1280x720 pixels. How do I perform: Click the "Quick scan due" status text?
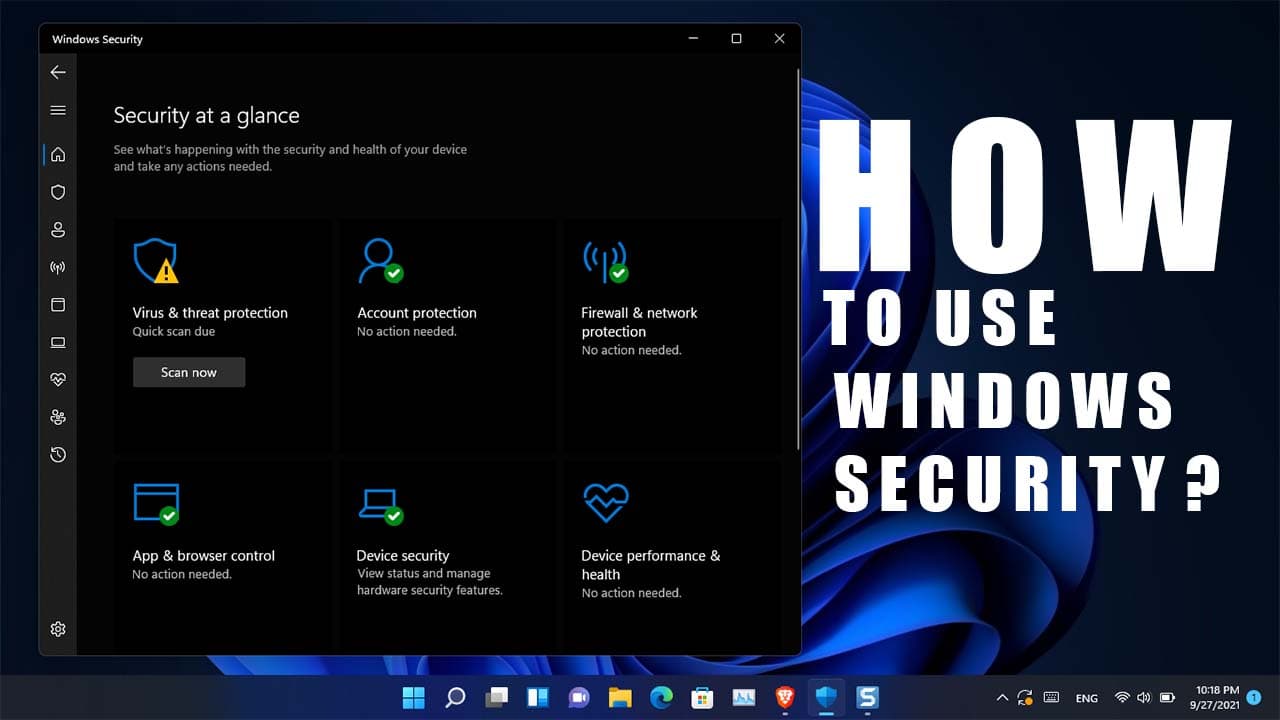(174, 332)
